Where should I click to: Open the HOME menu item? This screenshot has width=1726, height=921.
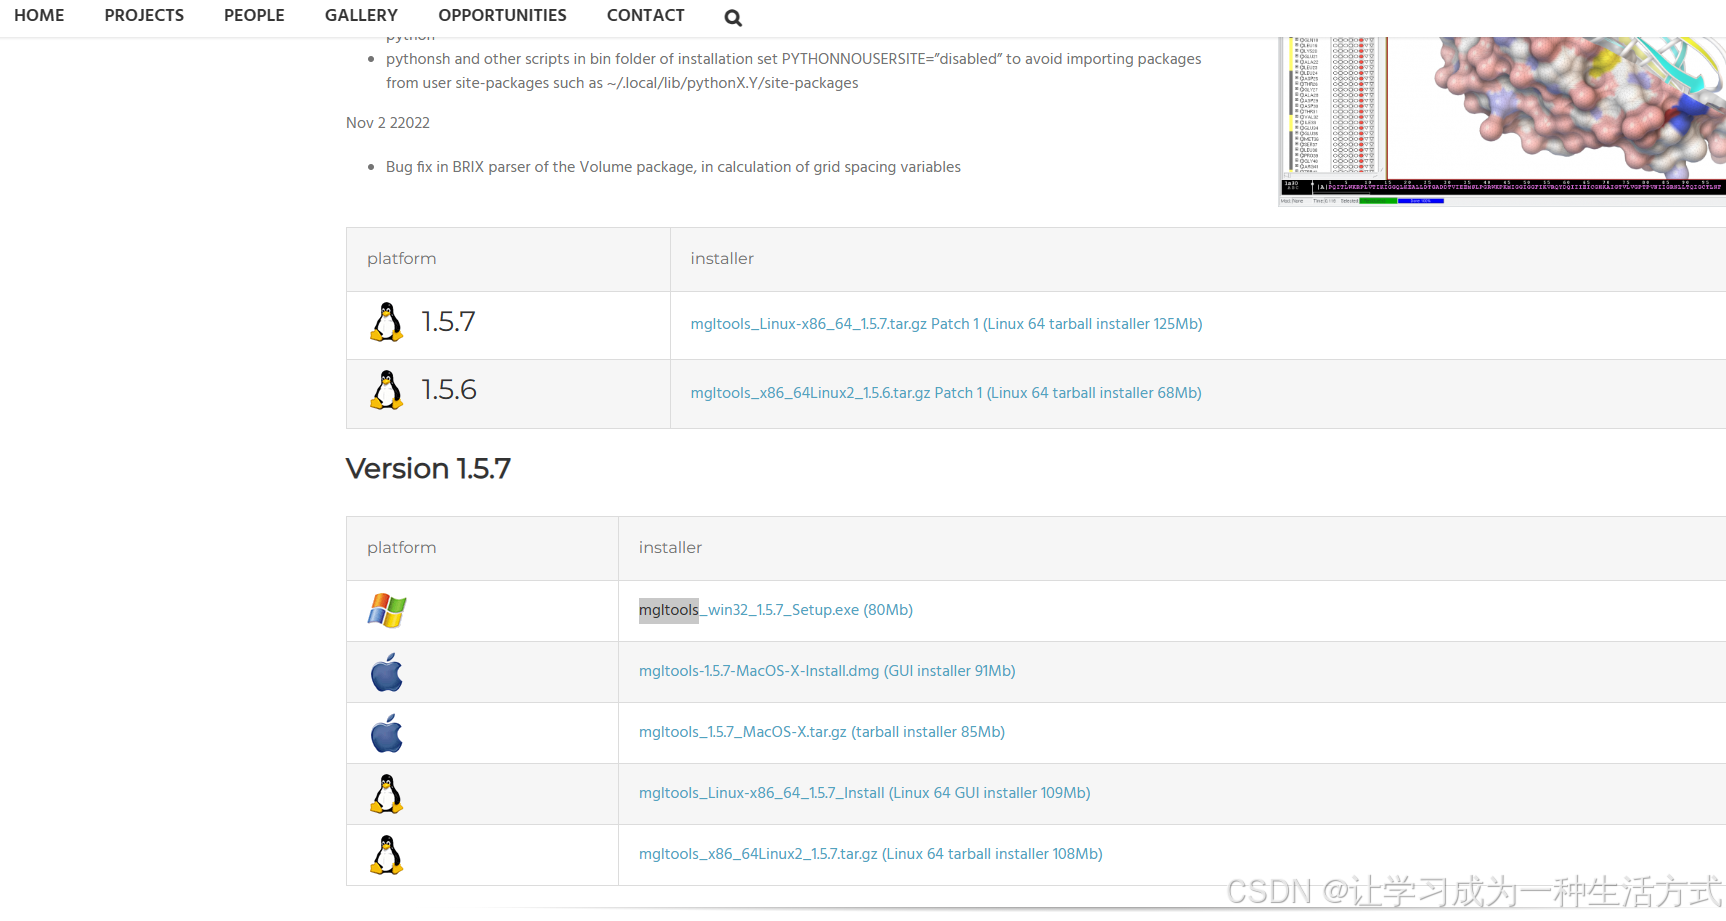pos(39,15)
